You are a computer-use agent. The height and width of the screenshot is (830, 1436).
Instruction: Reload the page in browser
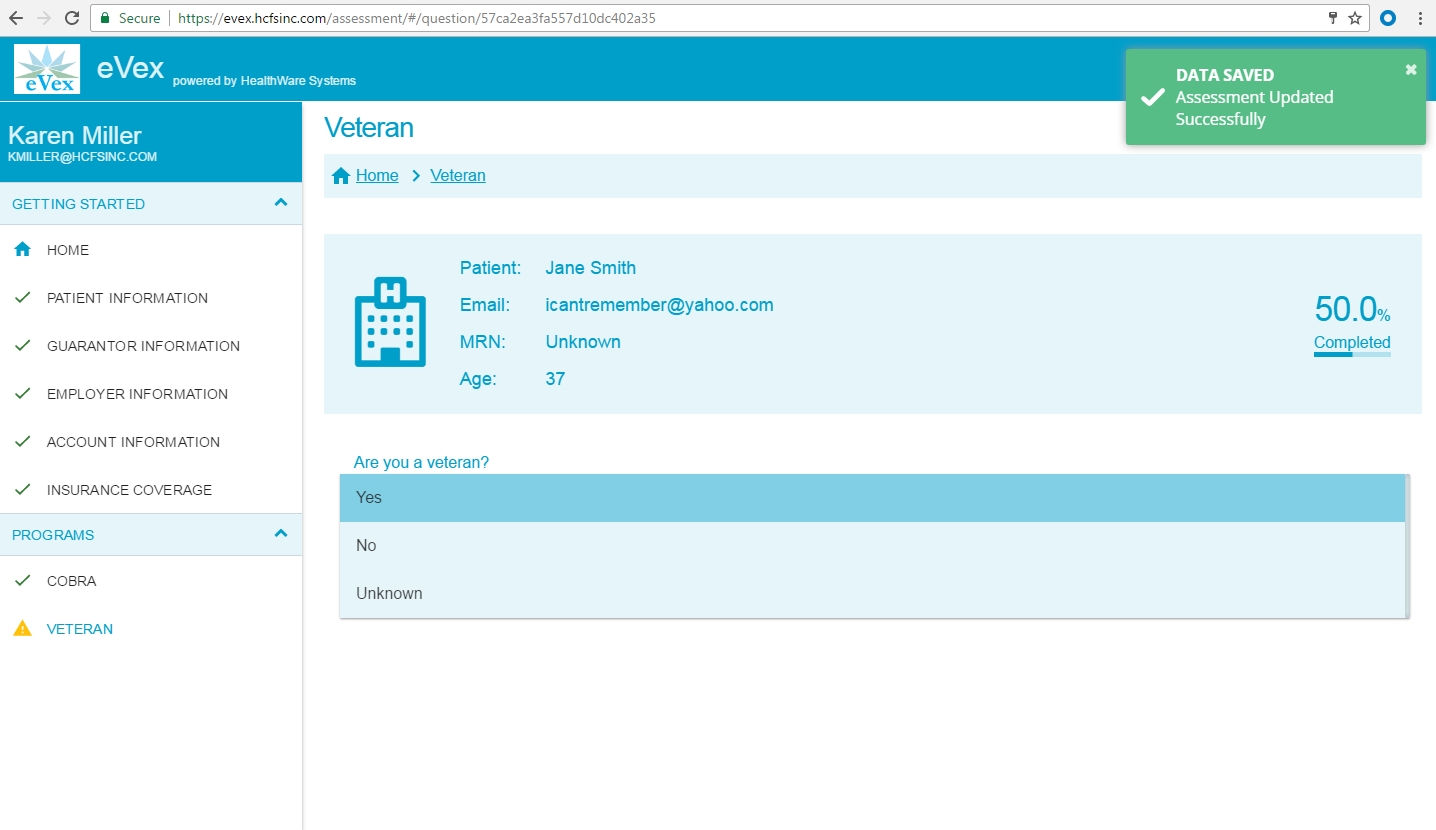72,18
